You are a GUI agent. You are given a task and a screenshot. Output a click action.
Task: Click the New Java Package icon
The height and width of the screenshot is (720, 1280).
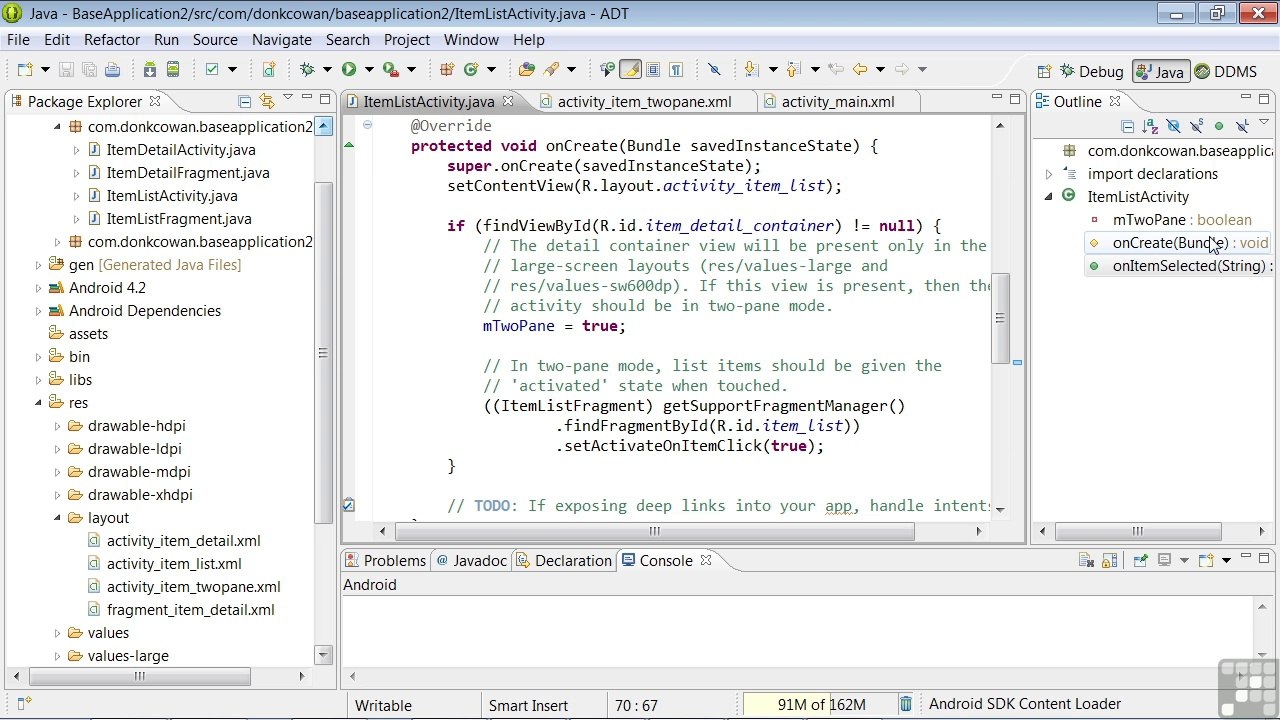[x=447, y=69]
